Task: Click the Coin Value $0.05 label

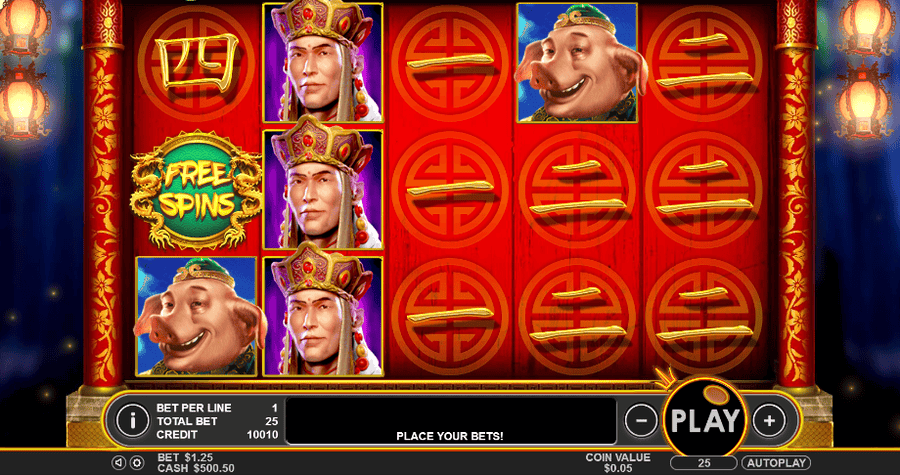Action: pyautogui.click(x=618, y=462)
